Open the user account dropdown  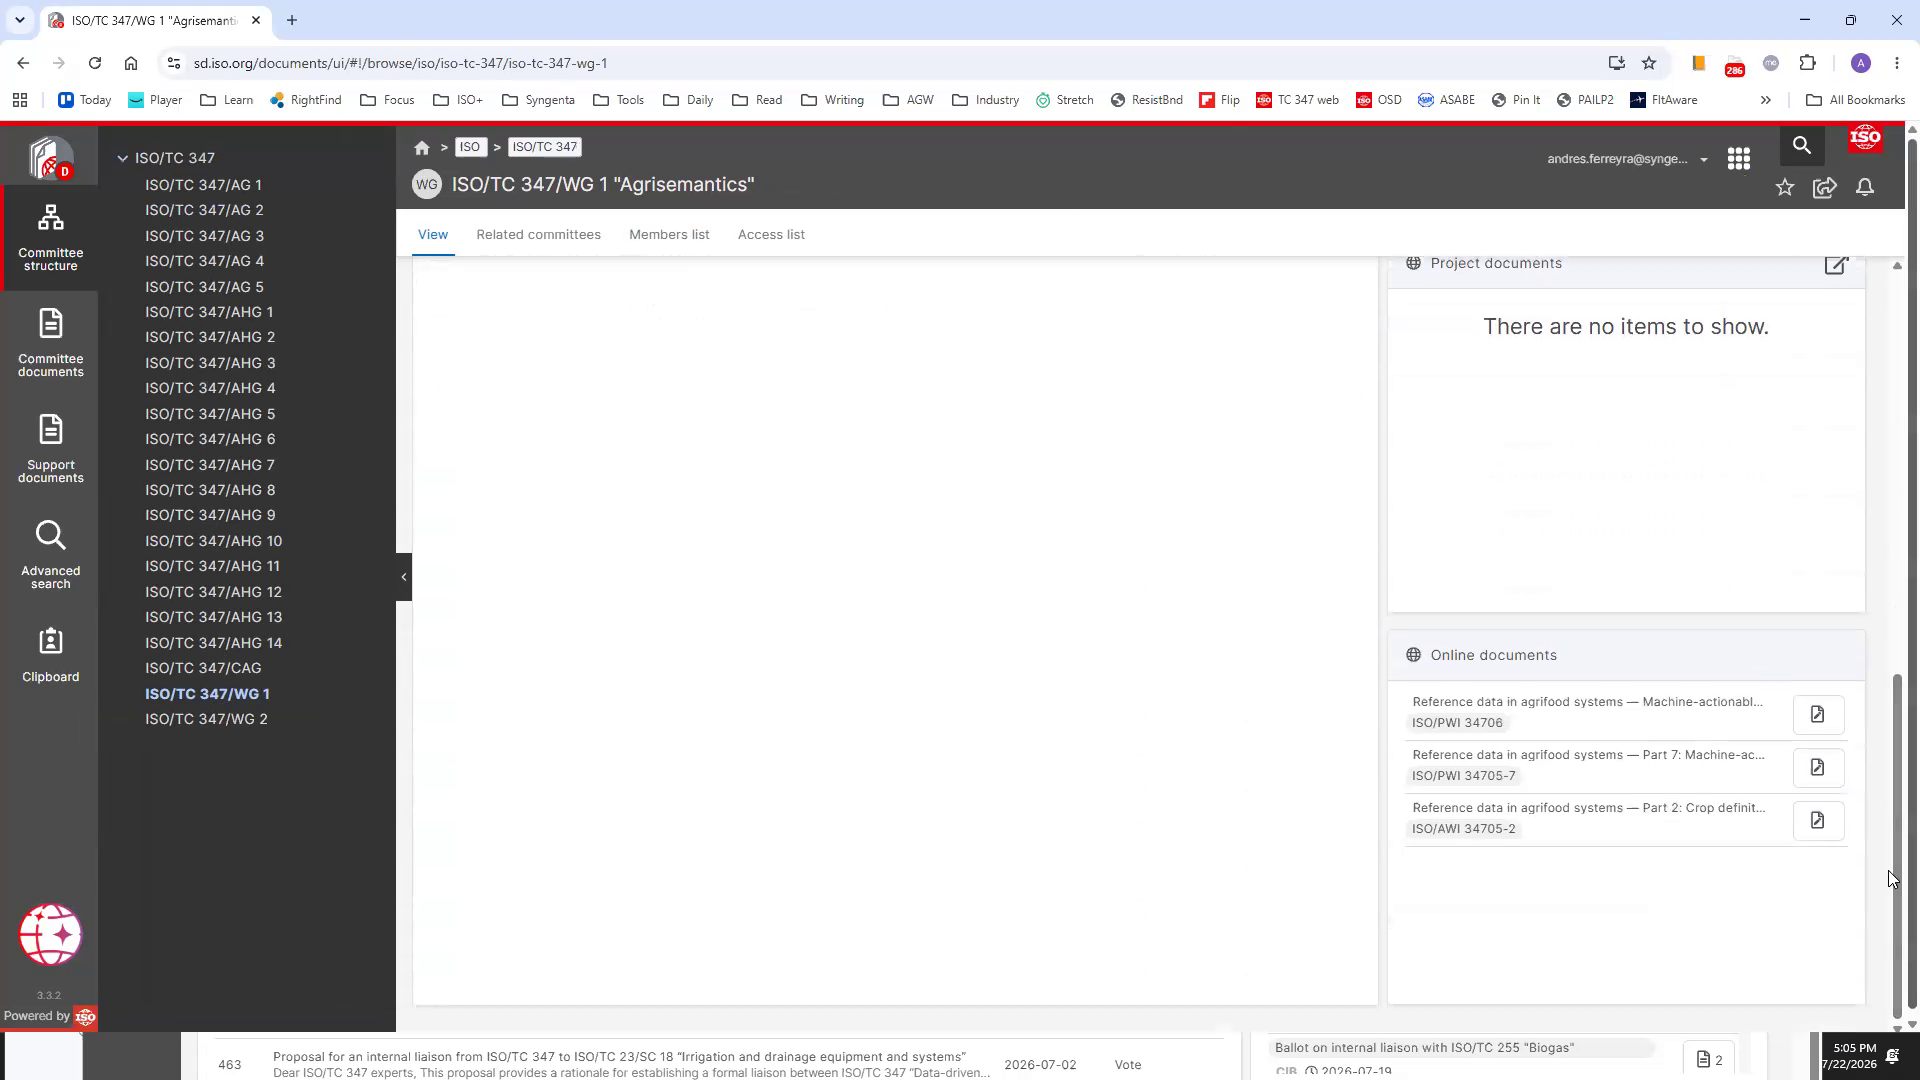1628,159
